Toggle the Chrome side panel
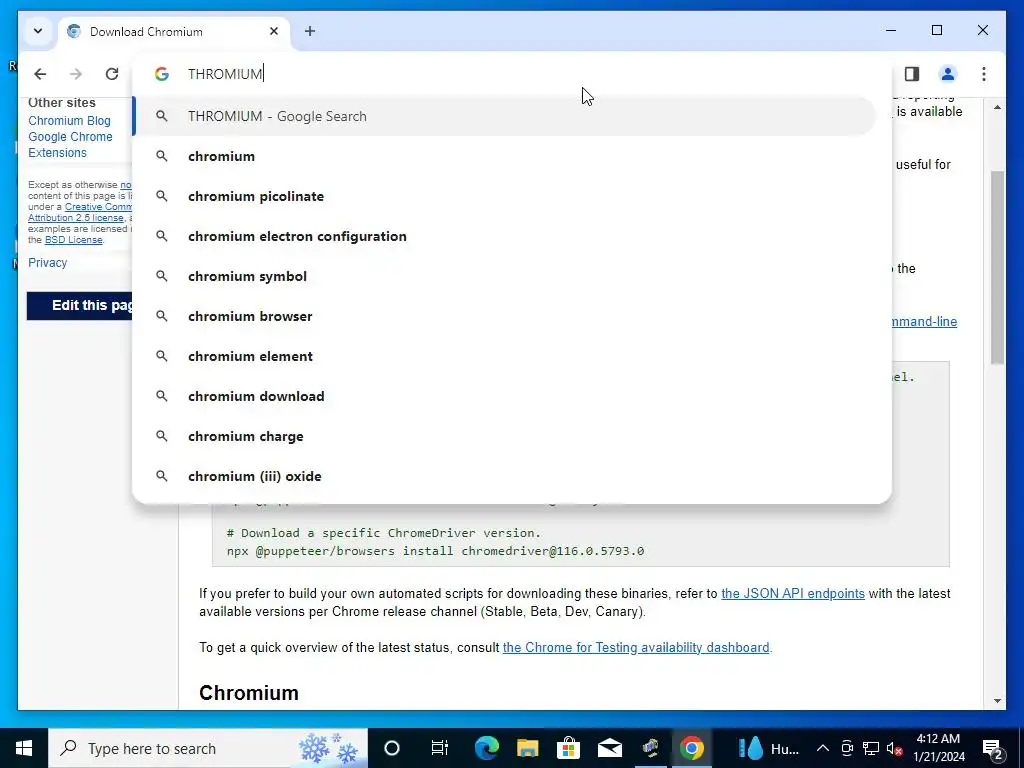The image size is (1024, 768). tap(912, 74)
